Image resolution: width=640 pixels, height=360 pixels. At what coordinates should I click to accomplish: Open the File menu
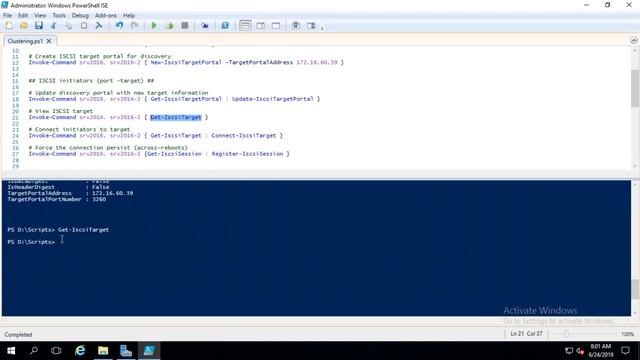coord(7,16)
